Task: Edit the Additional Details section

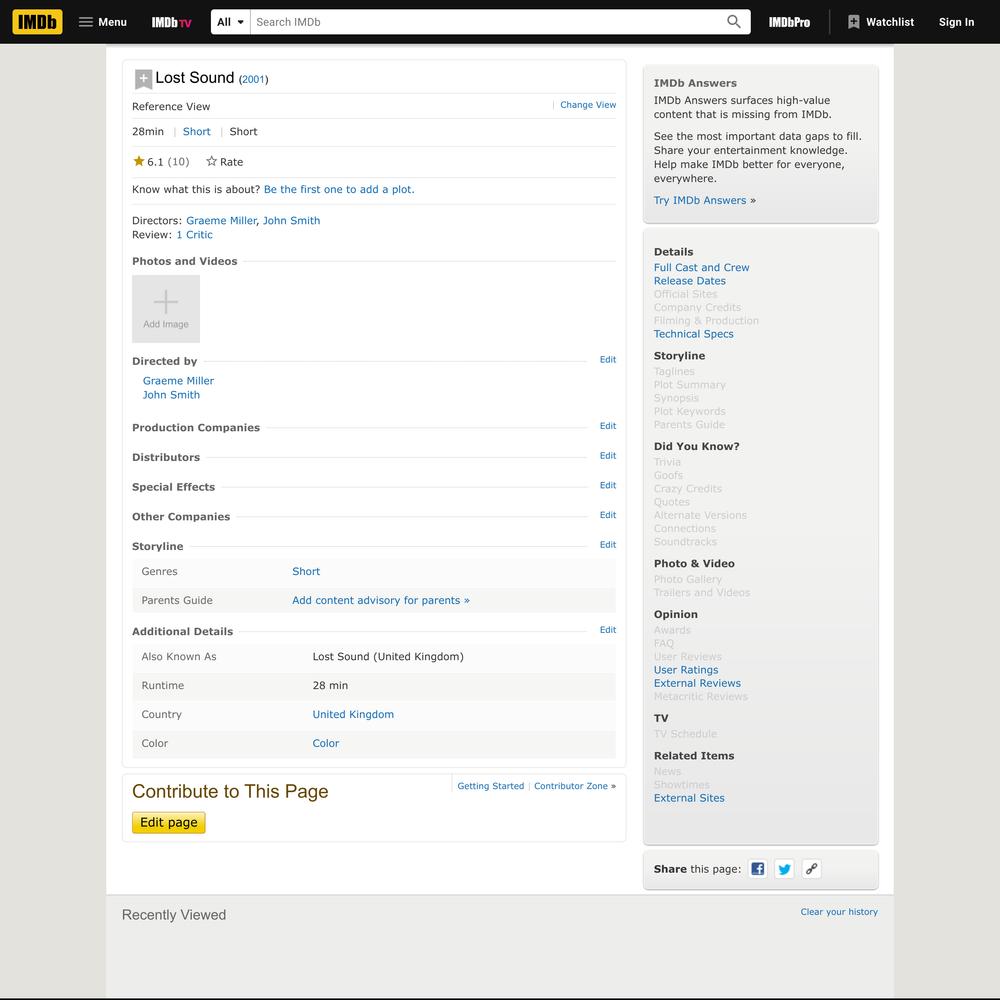Action: 608,630
